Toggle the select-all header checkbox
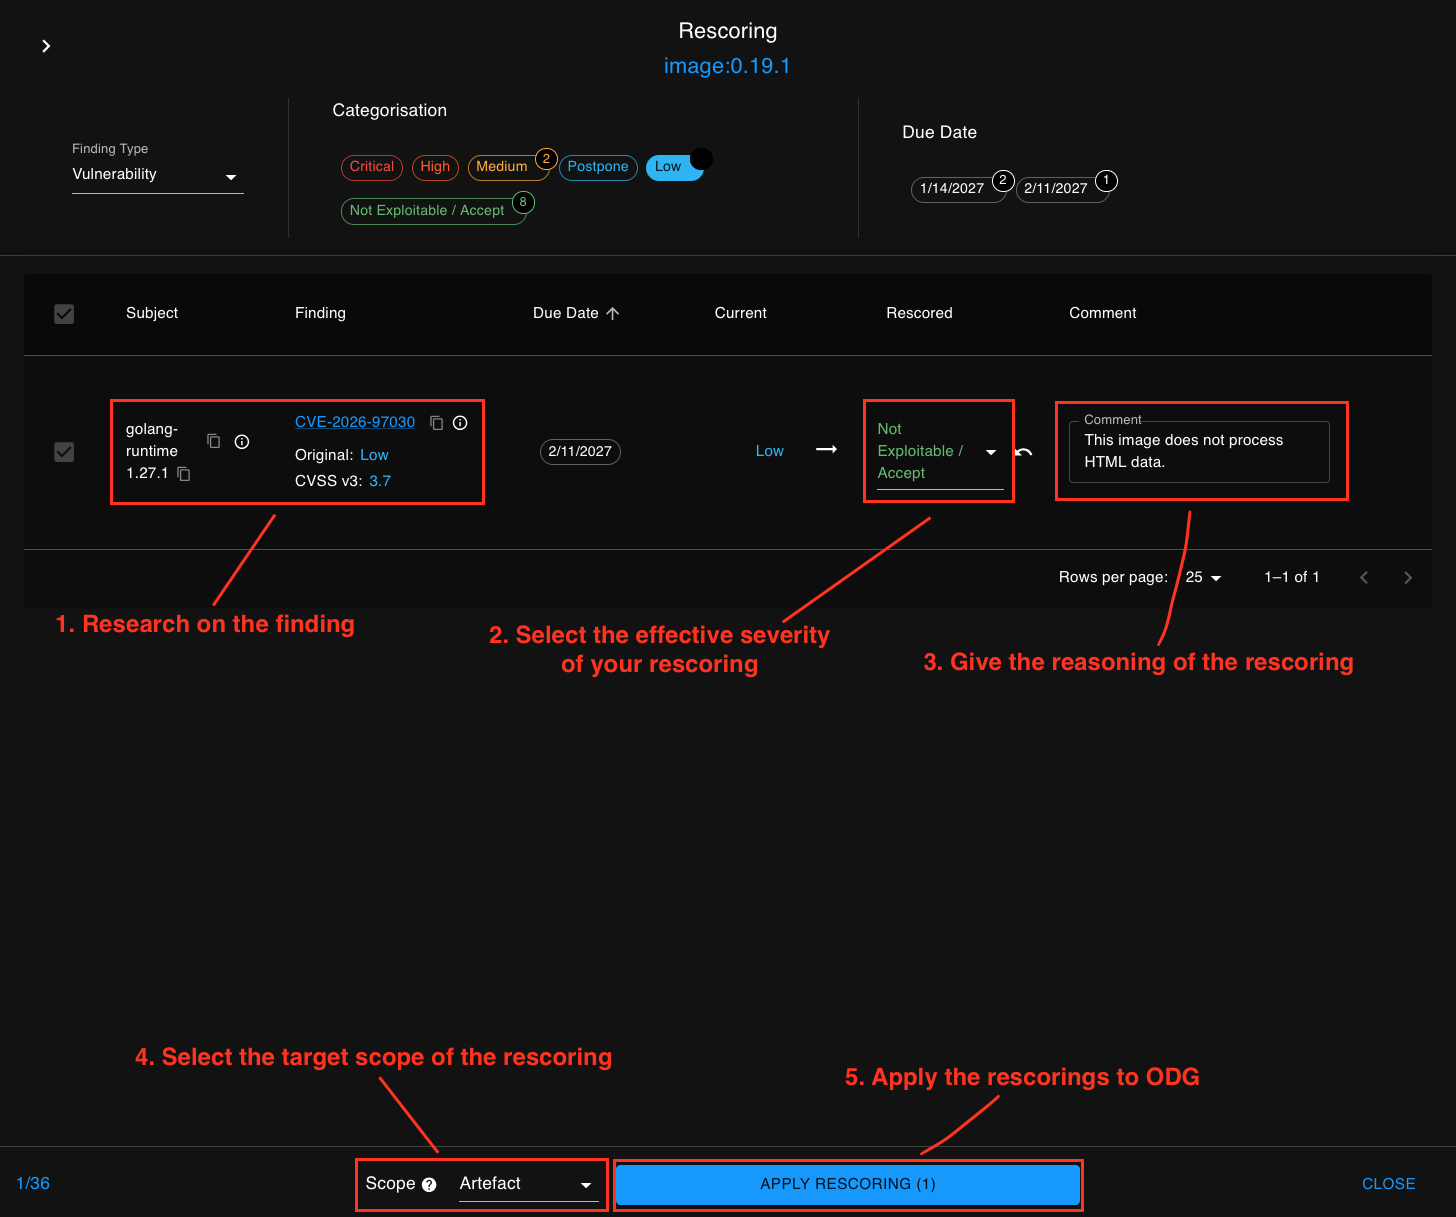The image size is (1456, 1217). (64, 314)
